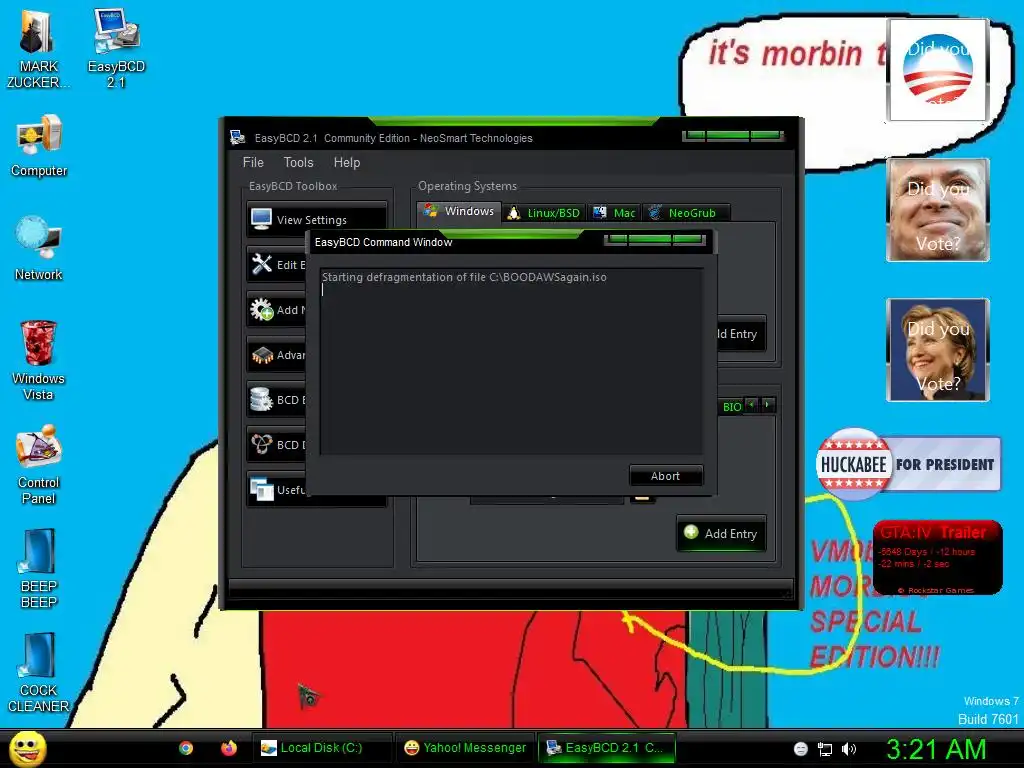Click the tab scroll right arrow

tap(768, 405)
